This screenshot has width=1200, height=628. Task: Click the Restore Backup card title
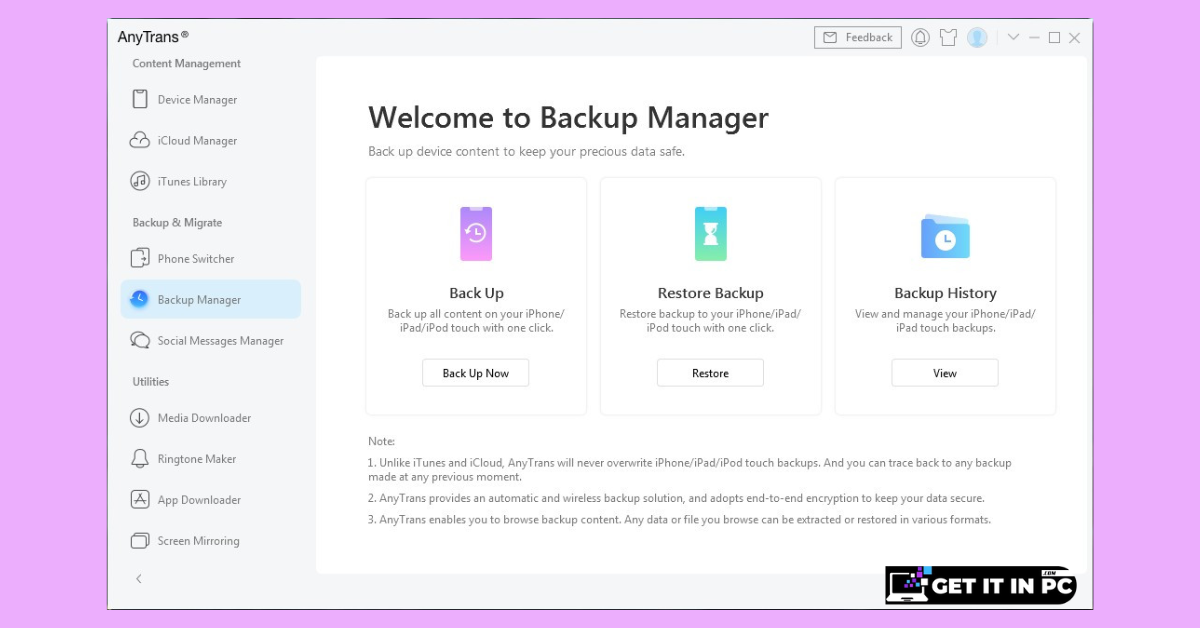tap(710, 293)
